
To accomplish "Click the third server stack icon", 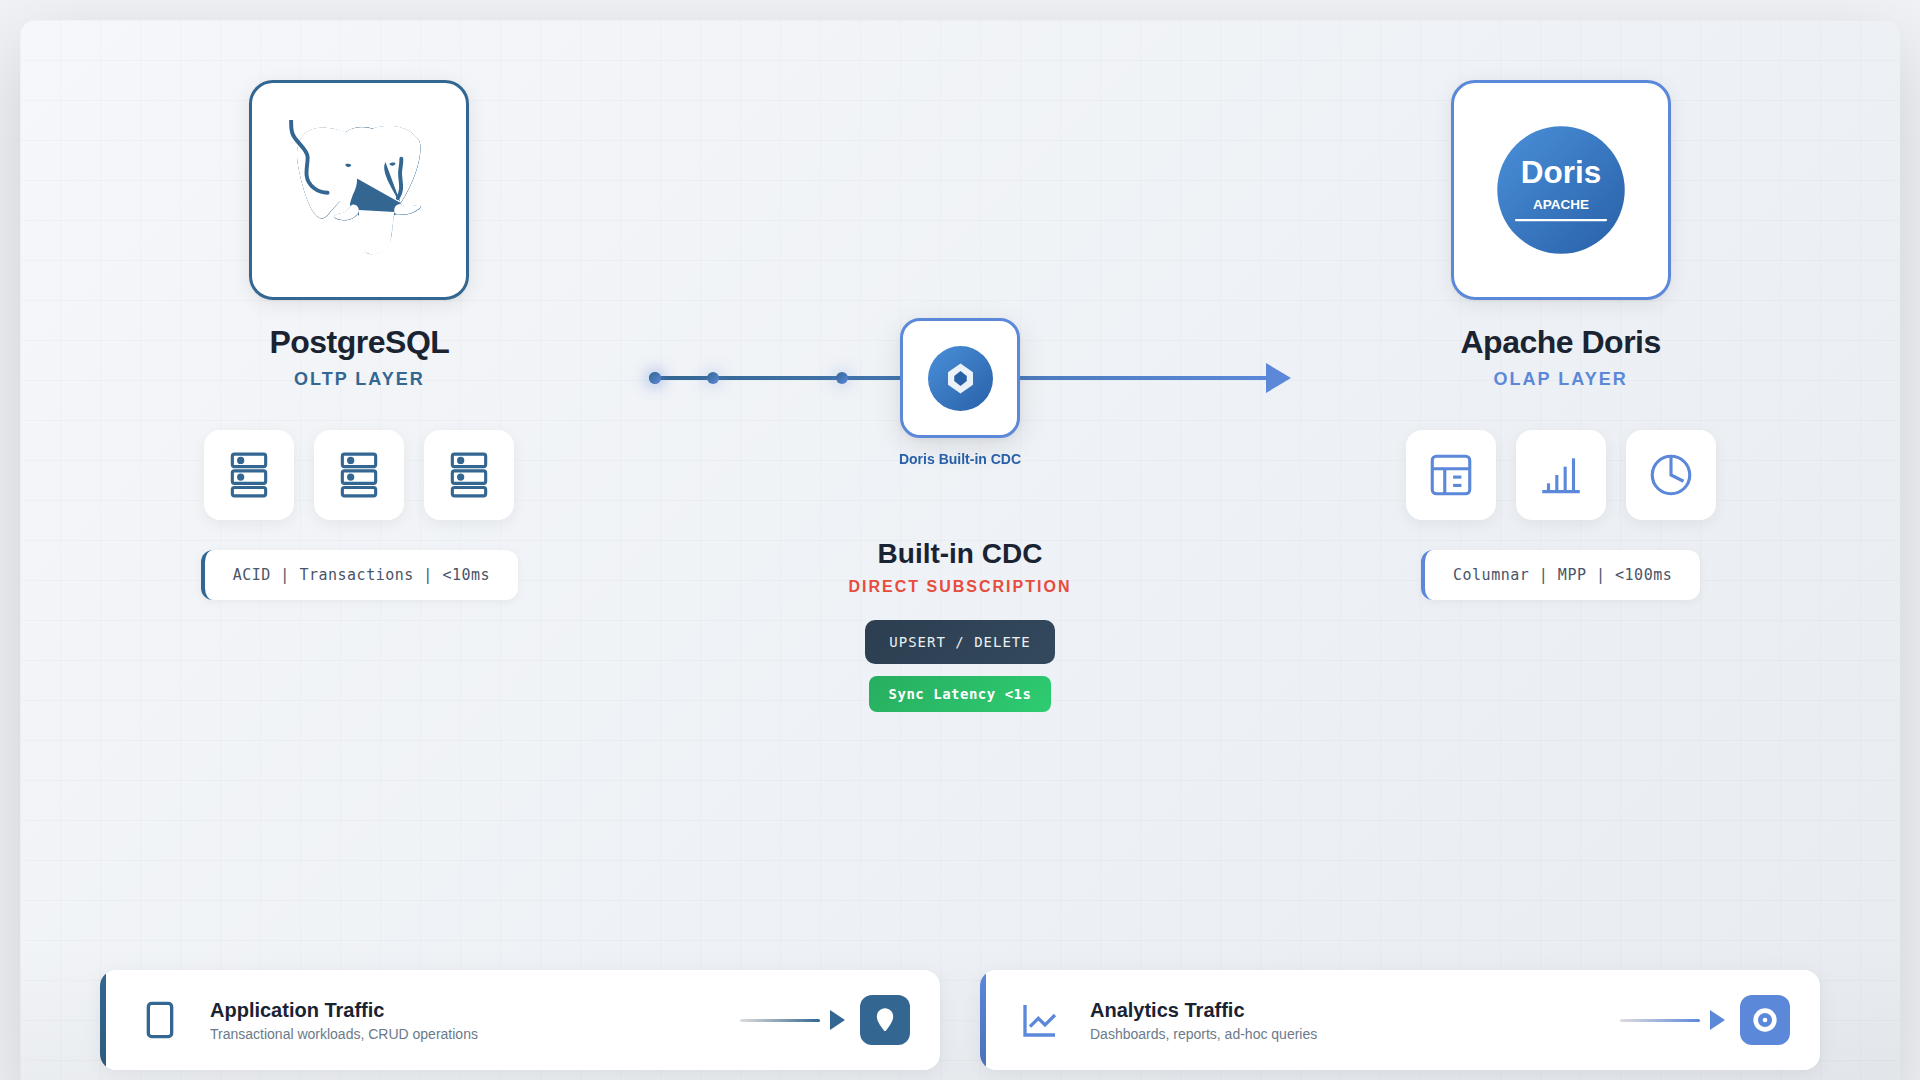I will (x=469, y=475).
